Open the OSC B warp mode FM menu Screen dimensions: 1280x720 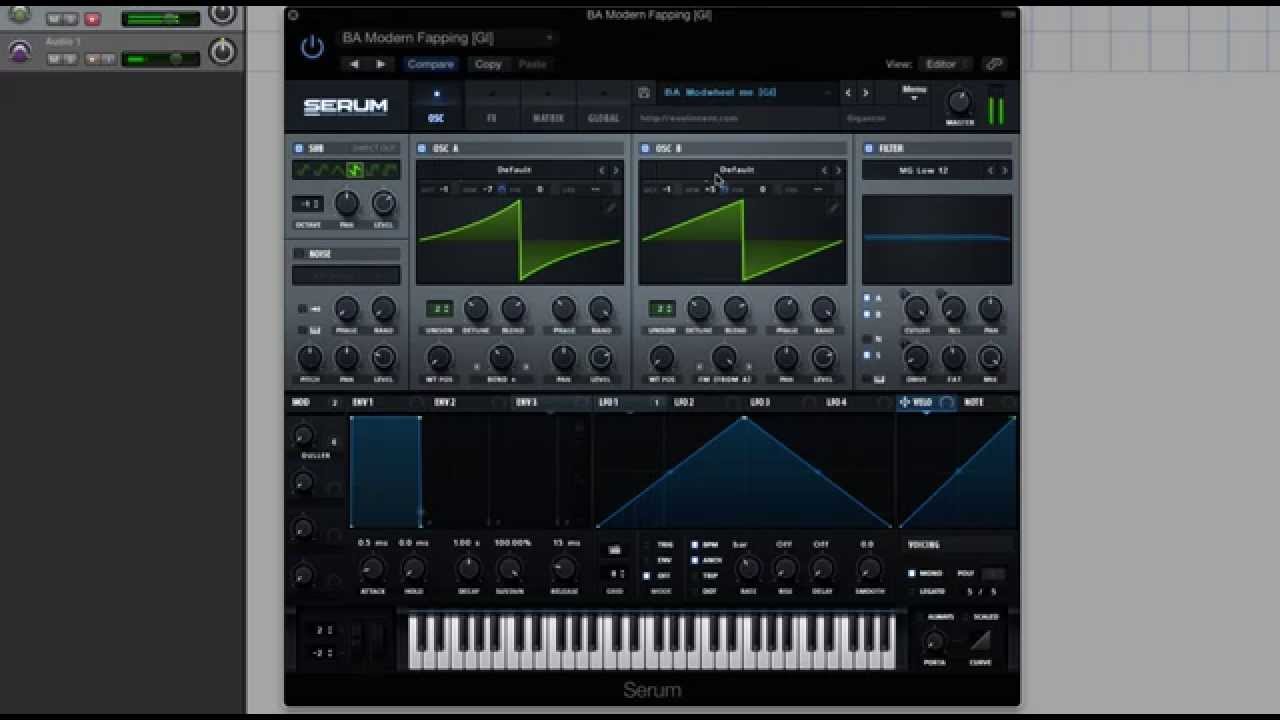pos(723,380)
